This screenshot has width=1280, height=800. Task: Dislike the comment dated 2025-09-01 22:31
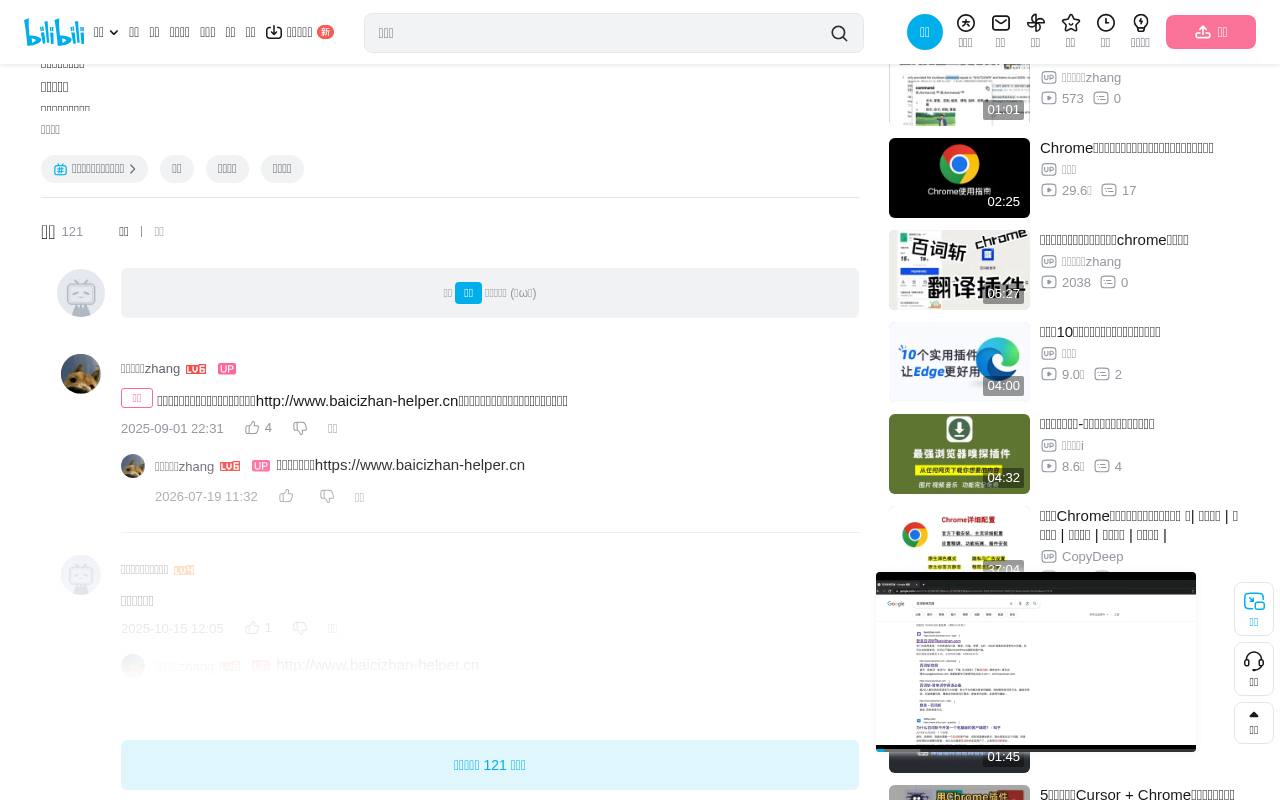pos(300,428)
